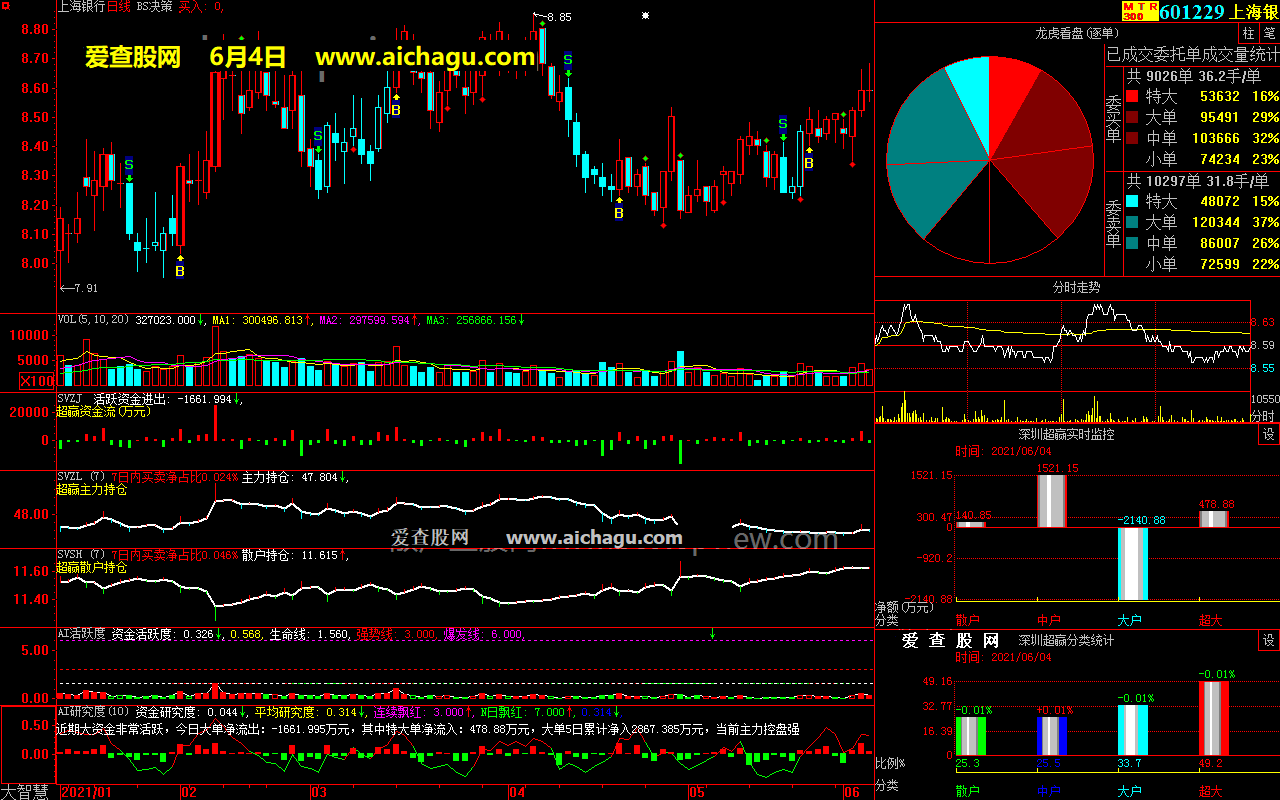
Task: Click the teal 大单 sell-order legend swatch
Action: (x=1132, y=222)
